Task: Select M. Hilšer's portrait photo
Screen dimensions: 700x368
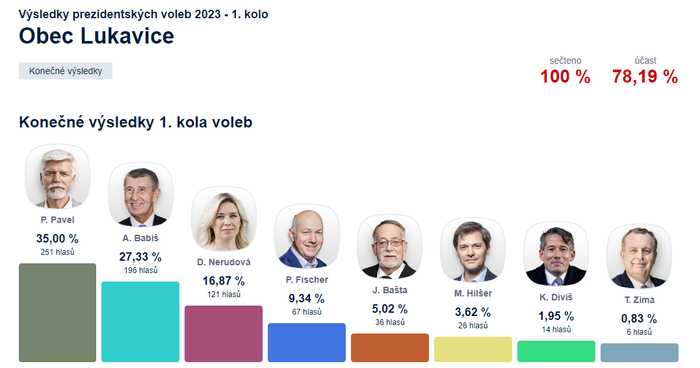Action: [x=473, y=250]
